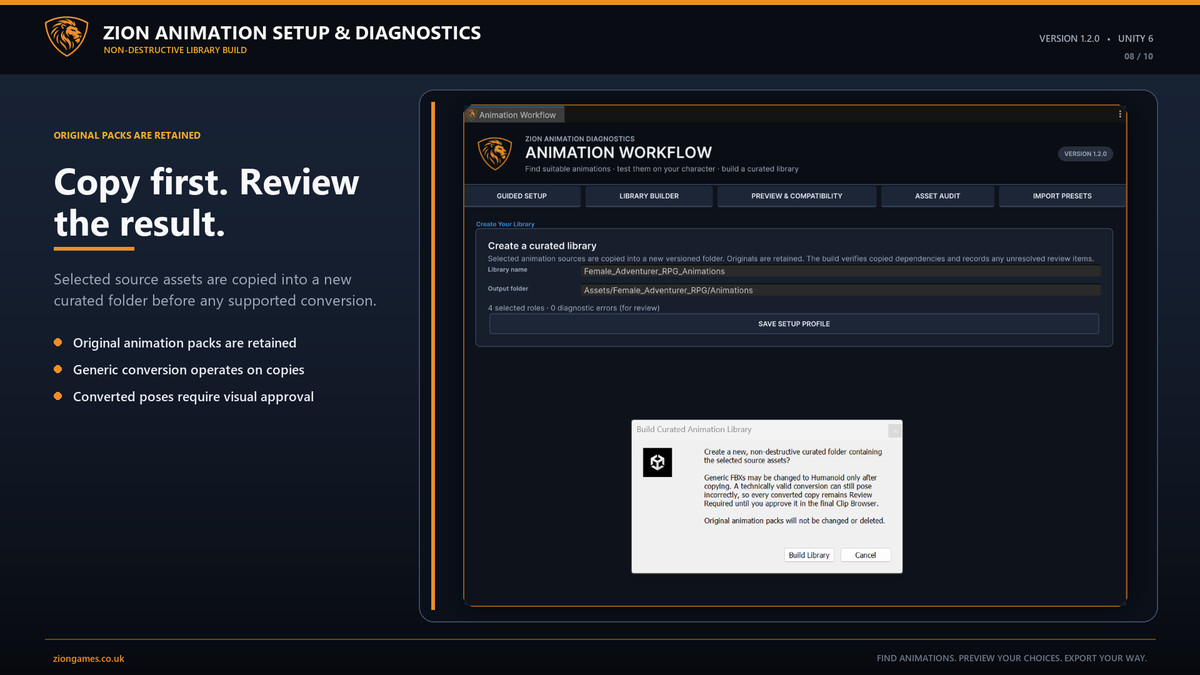
Task: Click the small icon on the Animation Workflow tab
Action: (x=472, y=115)
